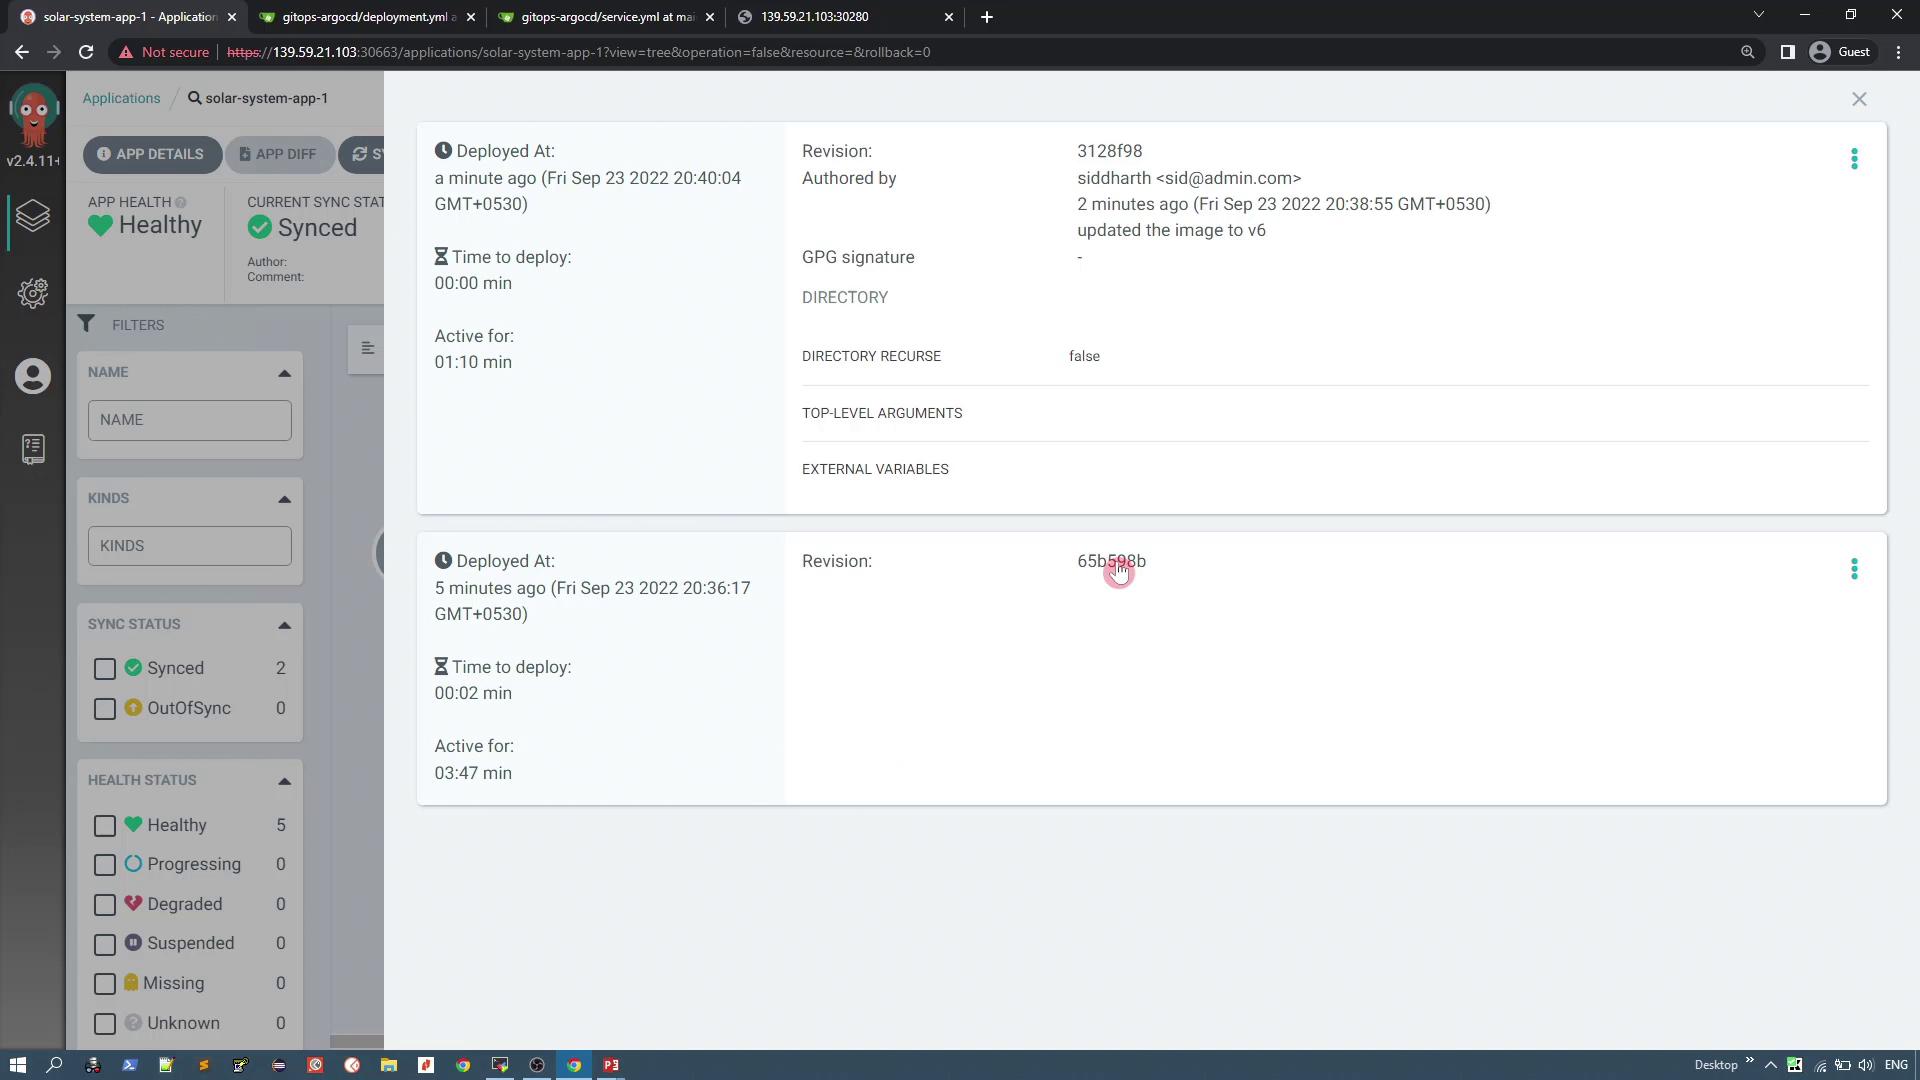Screen dimensions: 1920x1080
Task: Open User Info sidebar icon
Action: tap(33, 377)
